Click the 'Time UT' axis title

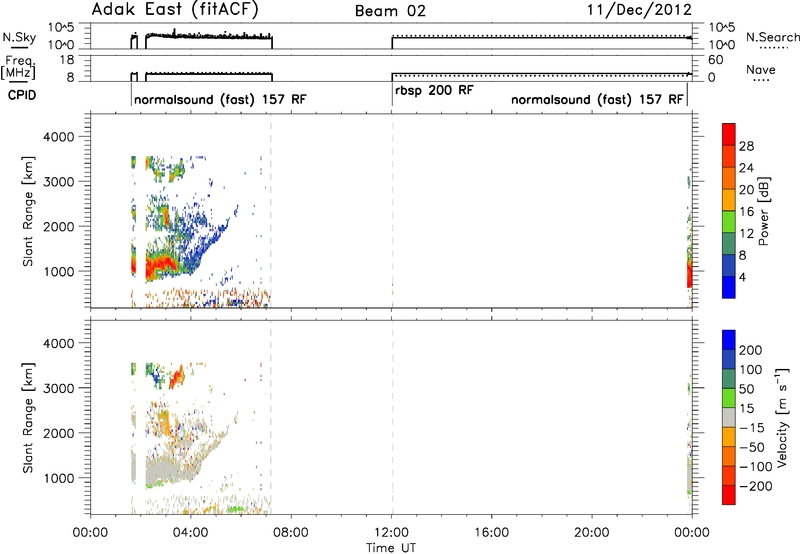pos(391,547)
